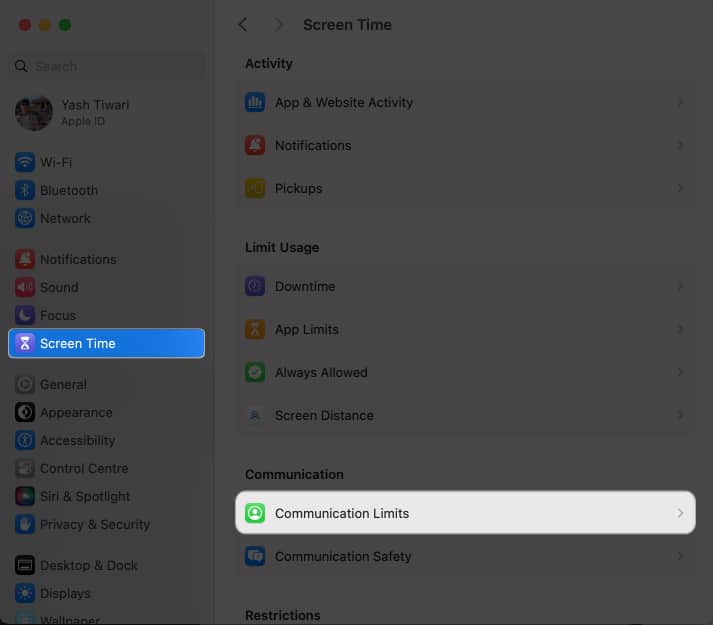Open App & Website Activity
This screenshot has height=625, width=713.
[x=465, y=102]
